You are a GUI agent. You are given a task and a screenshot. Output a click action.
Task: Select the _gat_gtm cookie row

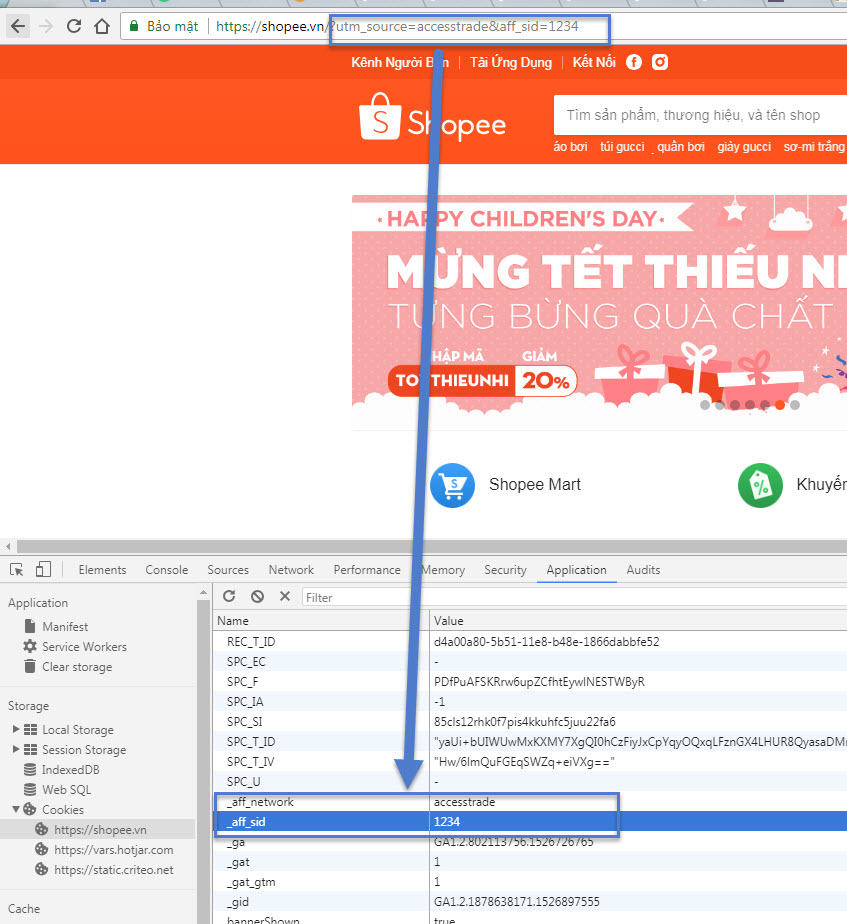pos(530,882)
